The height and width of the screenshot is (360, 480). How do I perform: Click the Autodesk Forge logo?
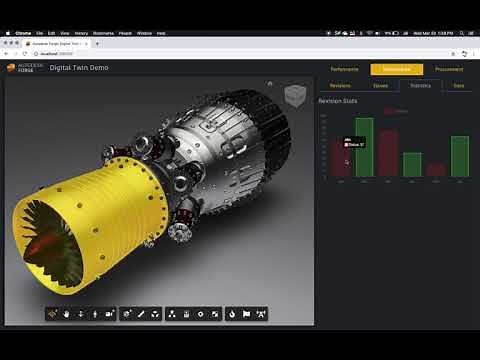click(24, 68)
